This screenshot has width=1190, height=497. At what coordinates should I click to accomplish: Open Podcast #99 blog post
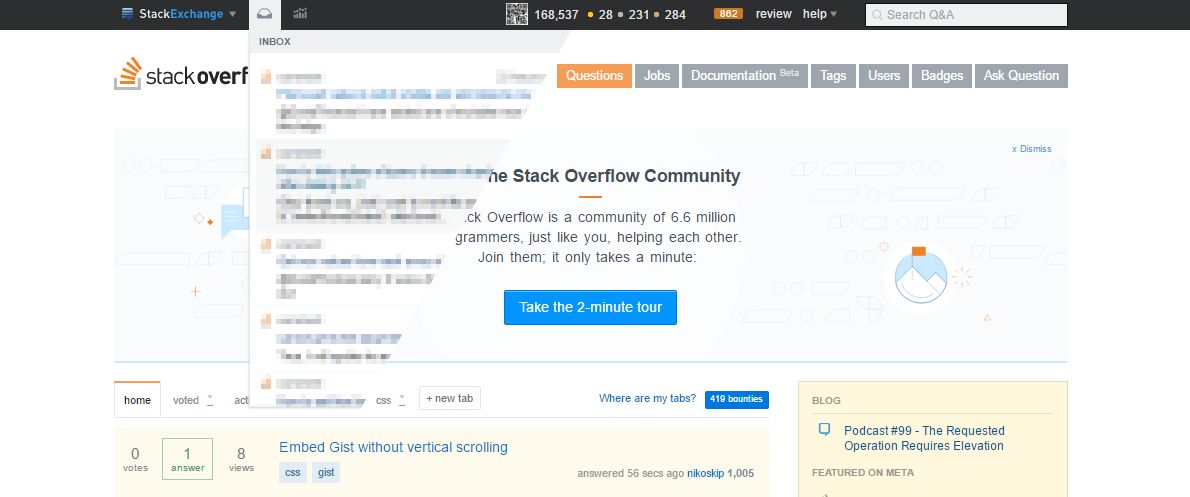924,438
